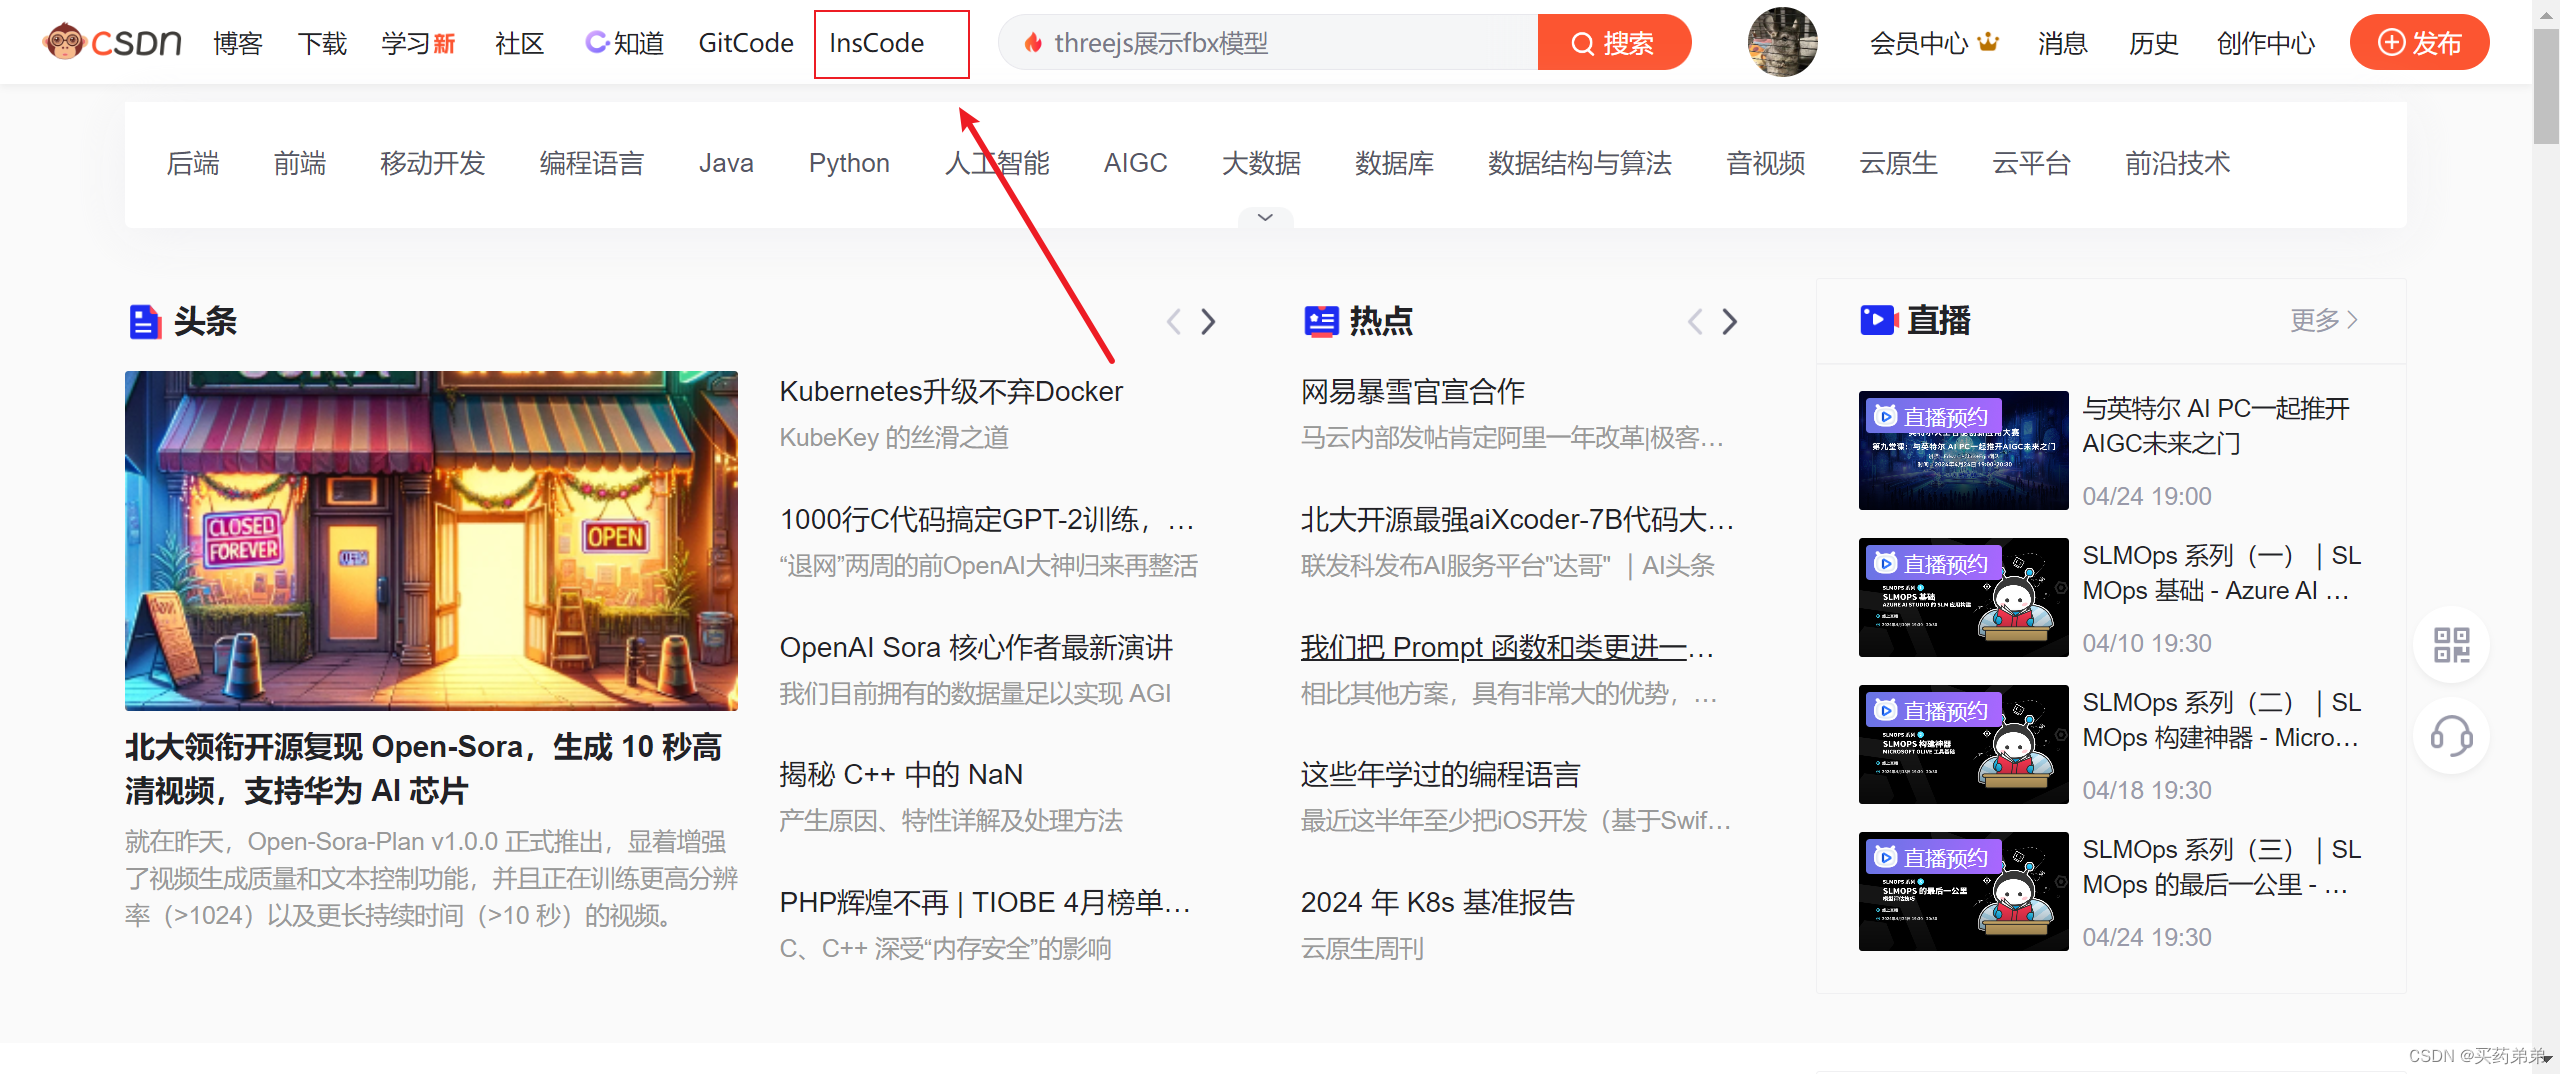Image resolution: width=2560 pixels, height=1074 pixels.
Task: Select the 数据结构与算法 category tab
Action: pyautogui.click(x=1580, y=163)
